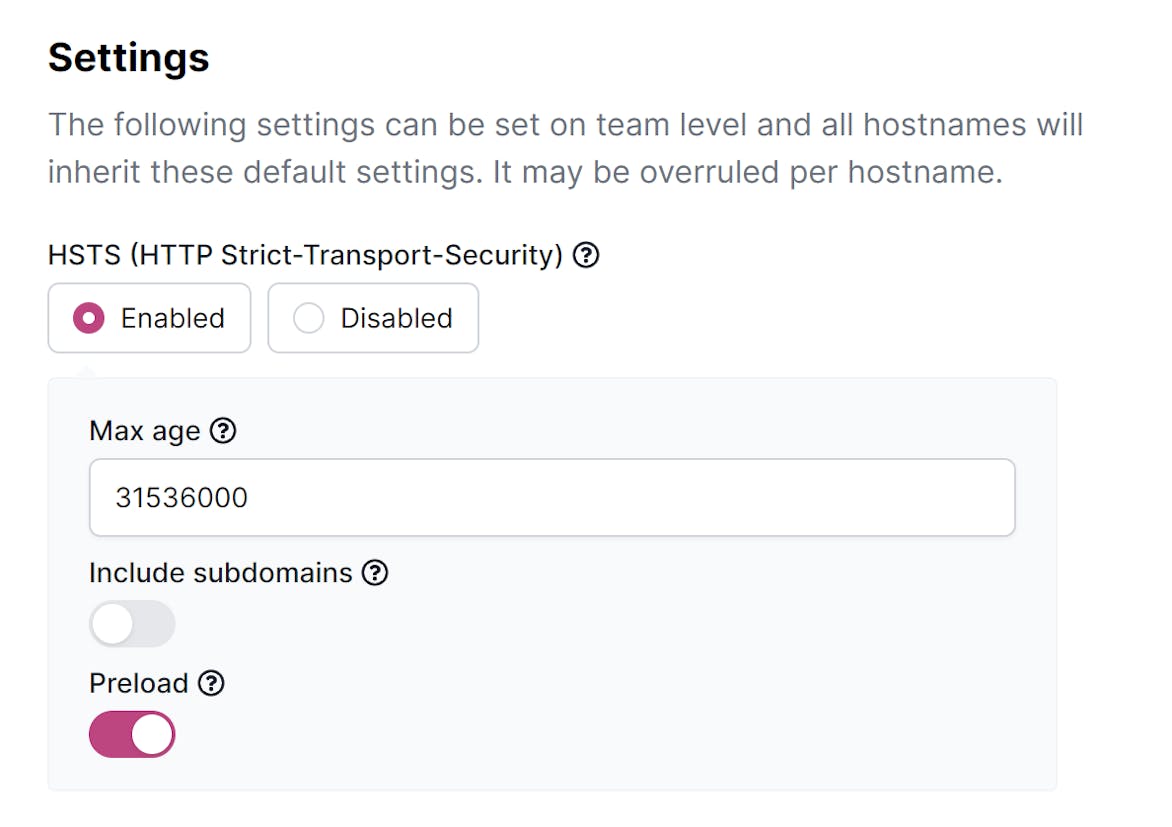
Task: Click the Include subdomains question mark icon
Action: 375,573
